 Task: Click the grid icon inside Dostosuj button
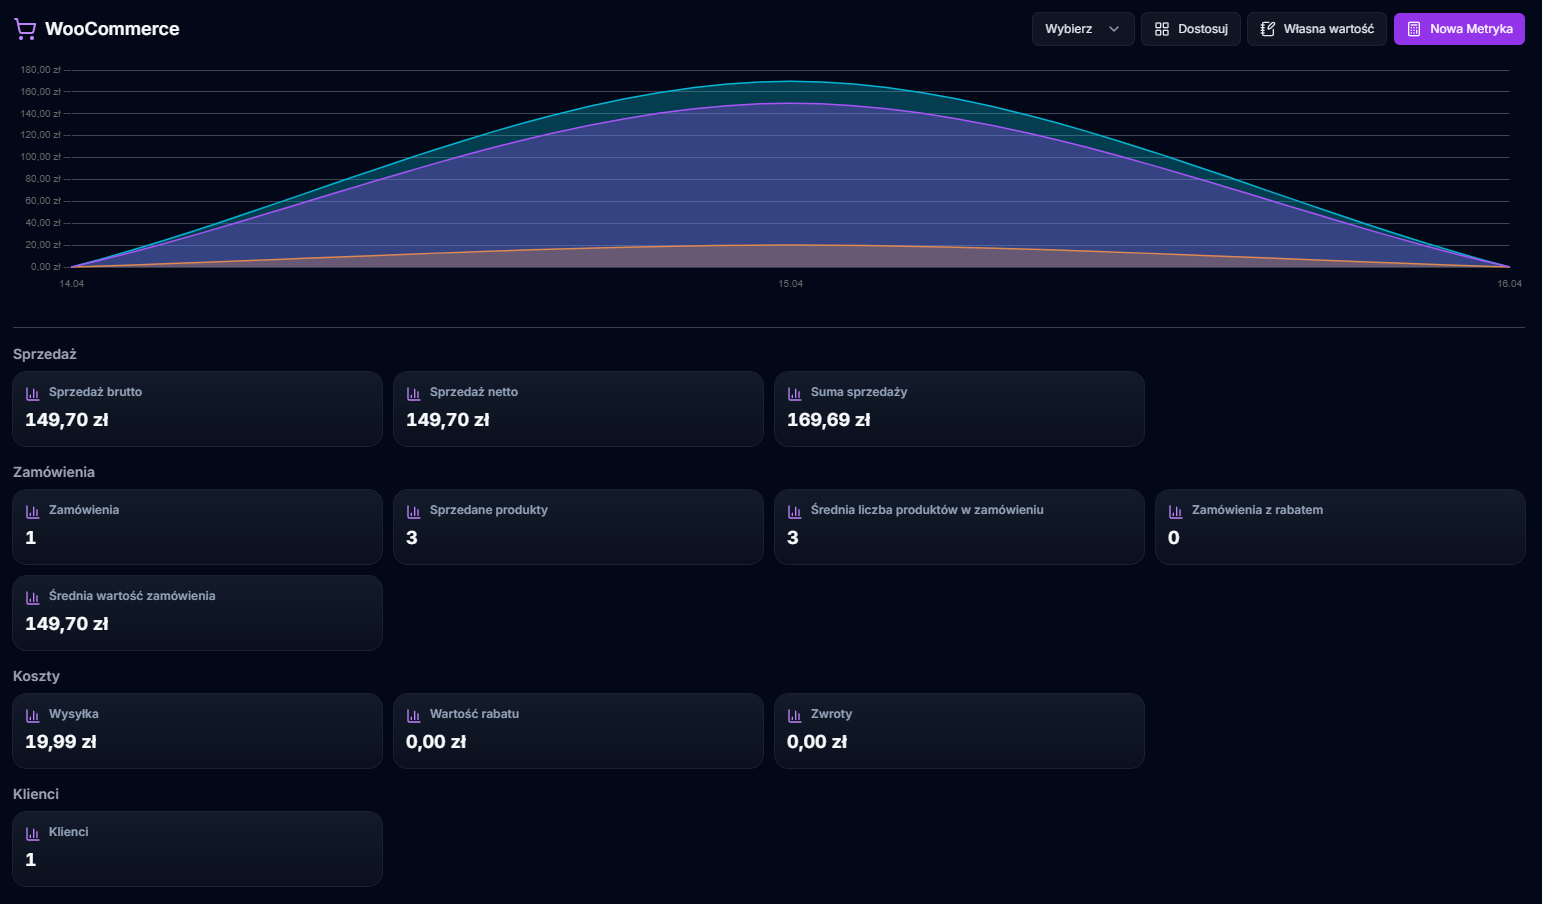(x=1162, y=29)
